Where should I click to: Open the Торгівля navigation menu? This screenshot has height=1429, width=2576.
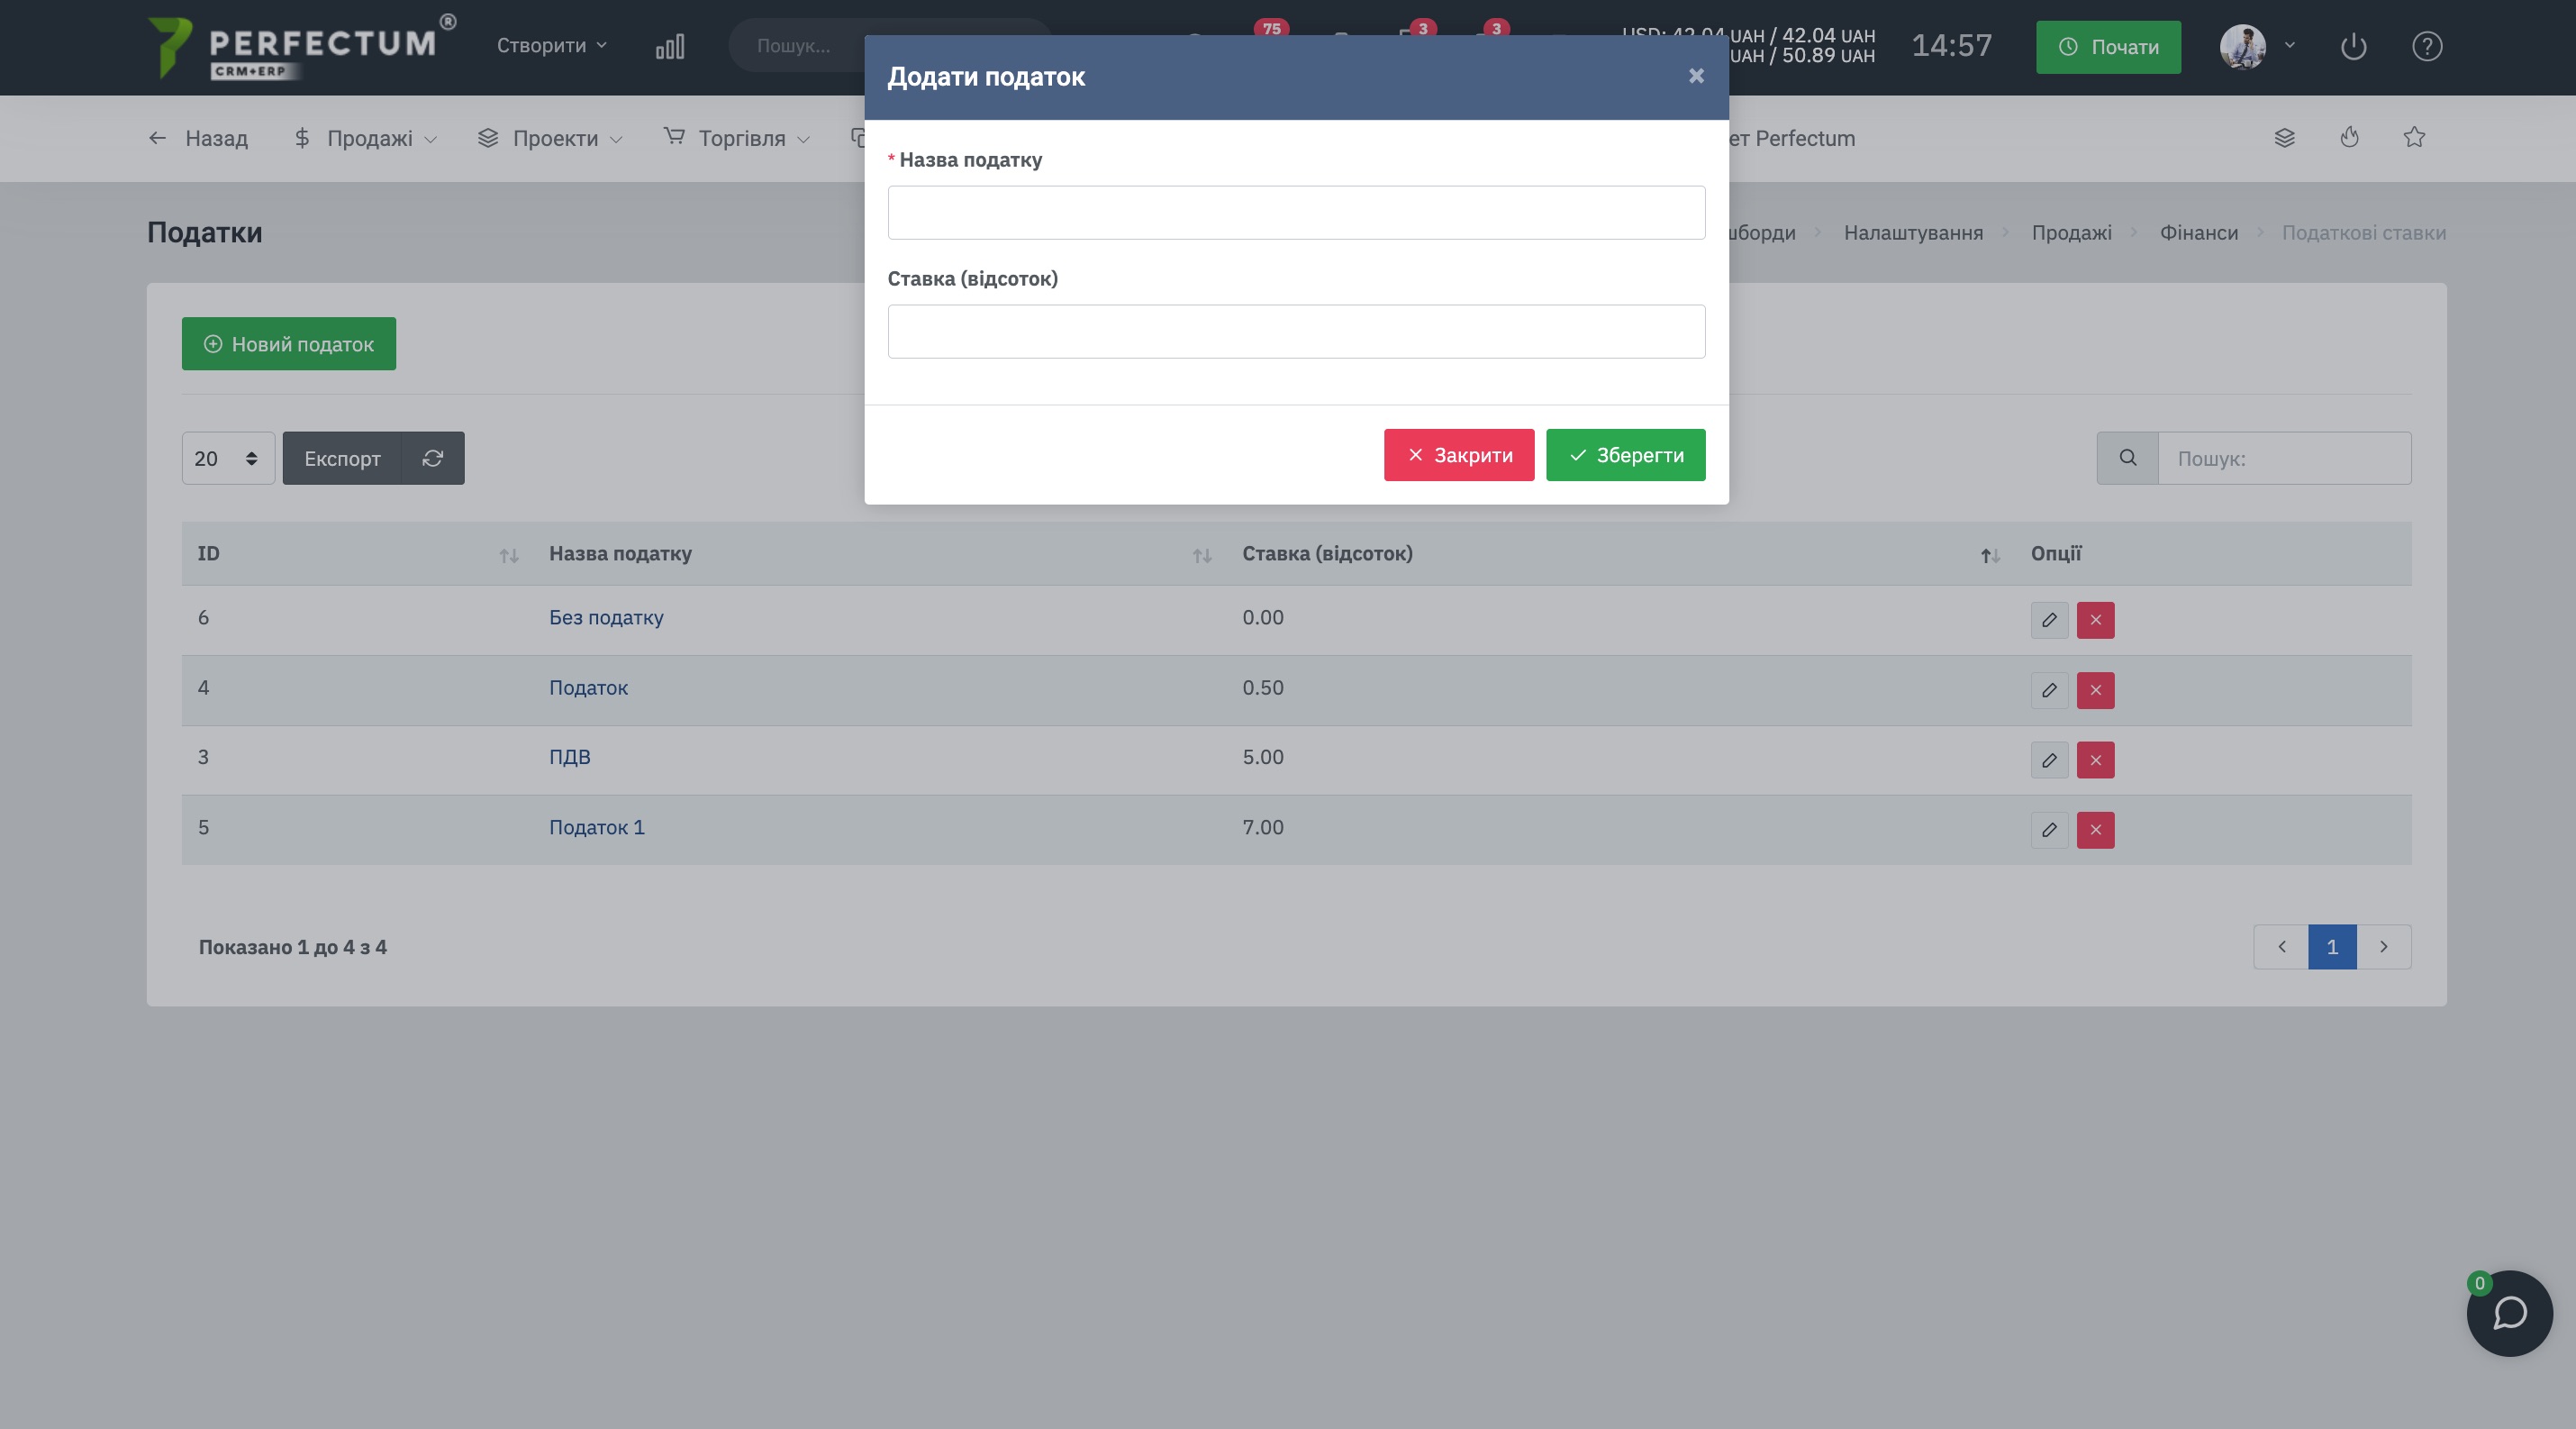pyautogui.click(x=737, y=138)
